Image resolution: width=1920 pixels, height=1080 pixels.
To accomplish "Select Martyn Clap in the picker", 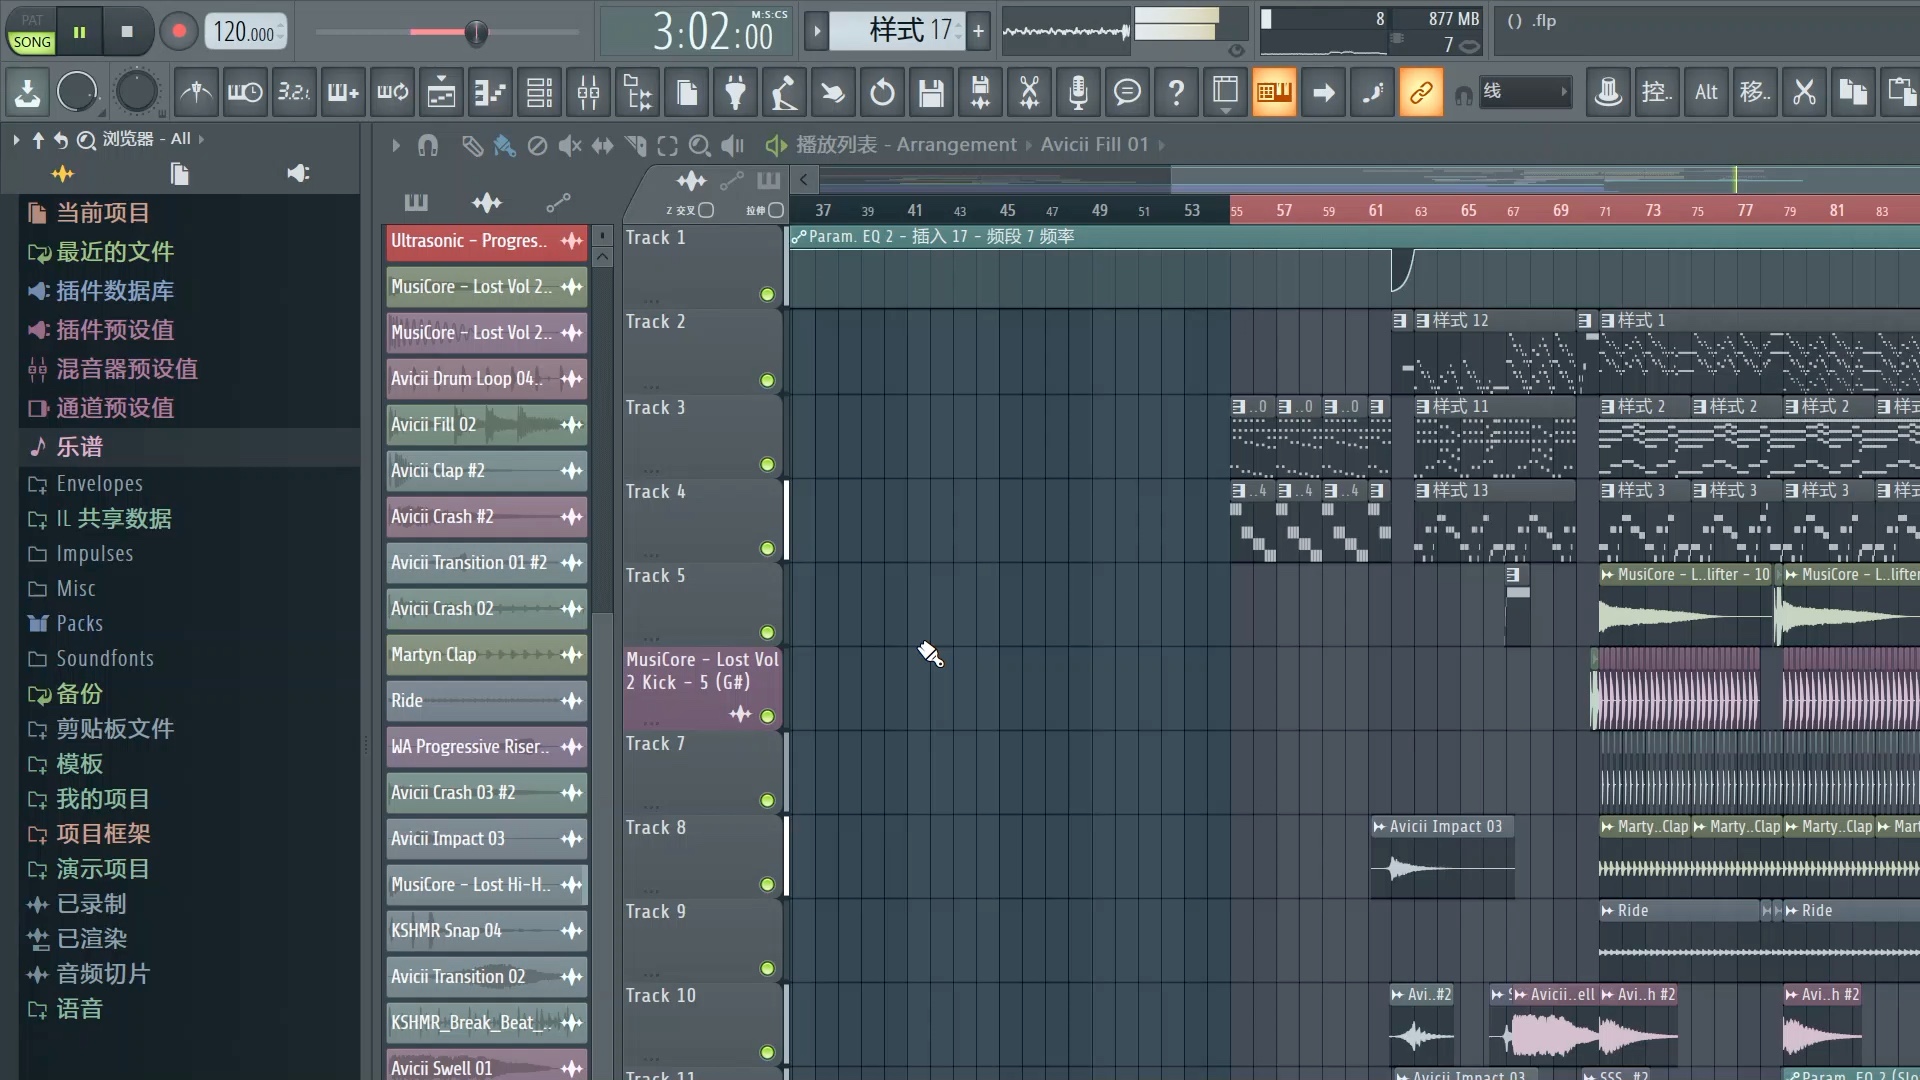I will click(x=487, y=655).
